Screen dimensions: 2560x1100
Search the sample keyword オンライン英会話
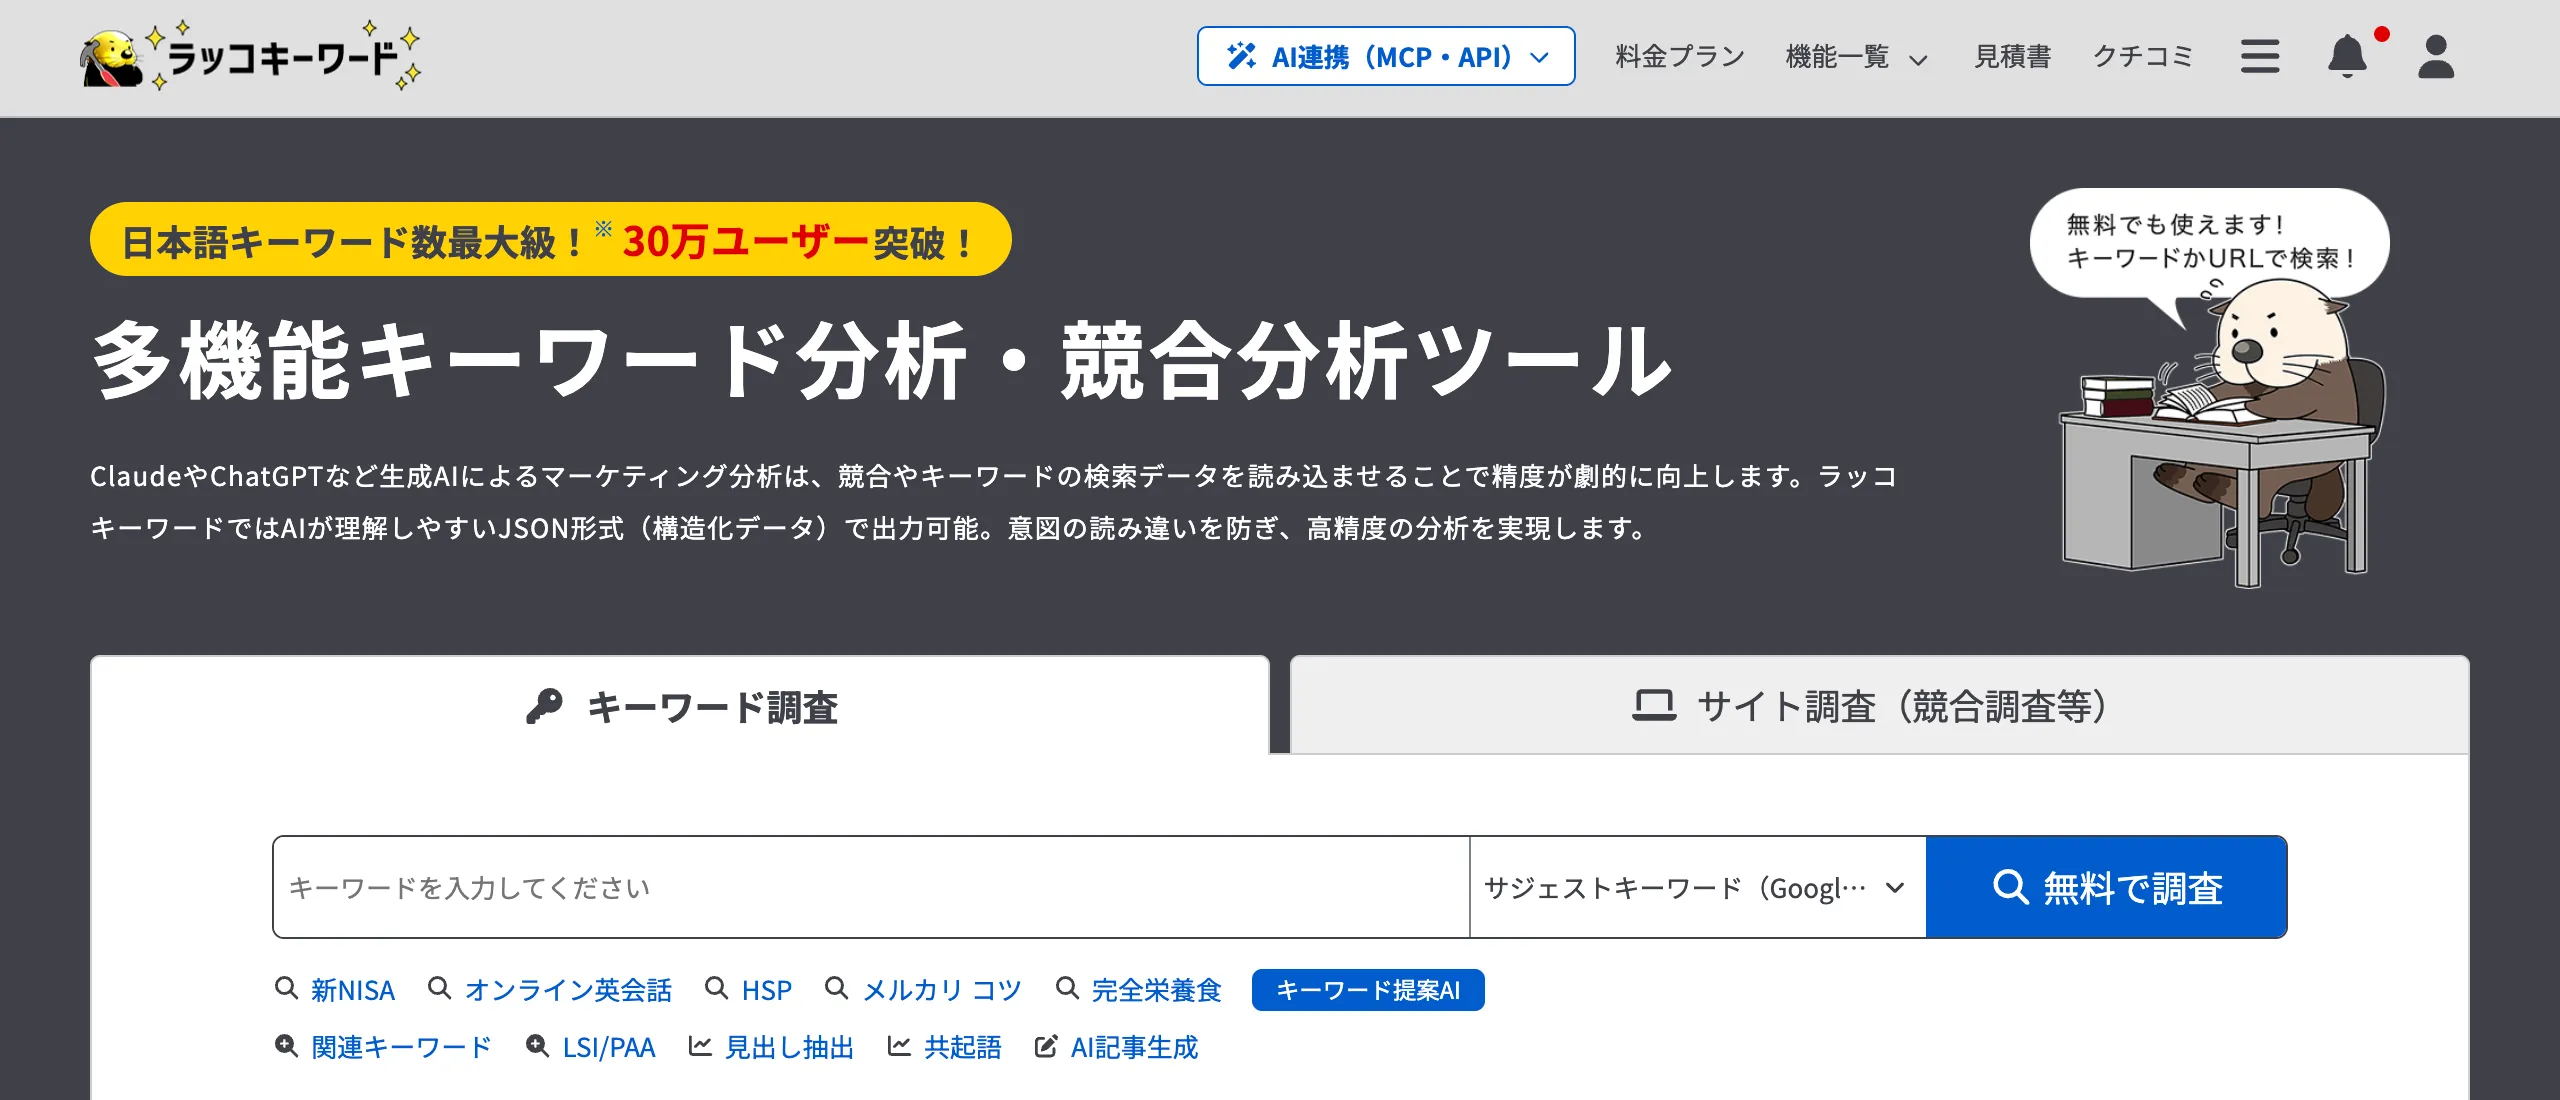pyautogui.click(x=568, y=990)
